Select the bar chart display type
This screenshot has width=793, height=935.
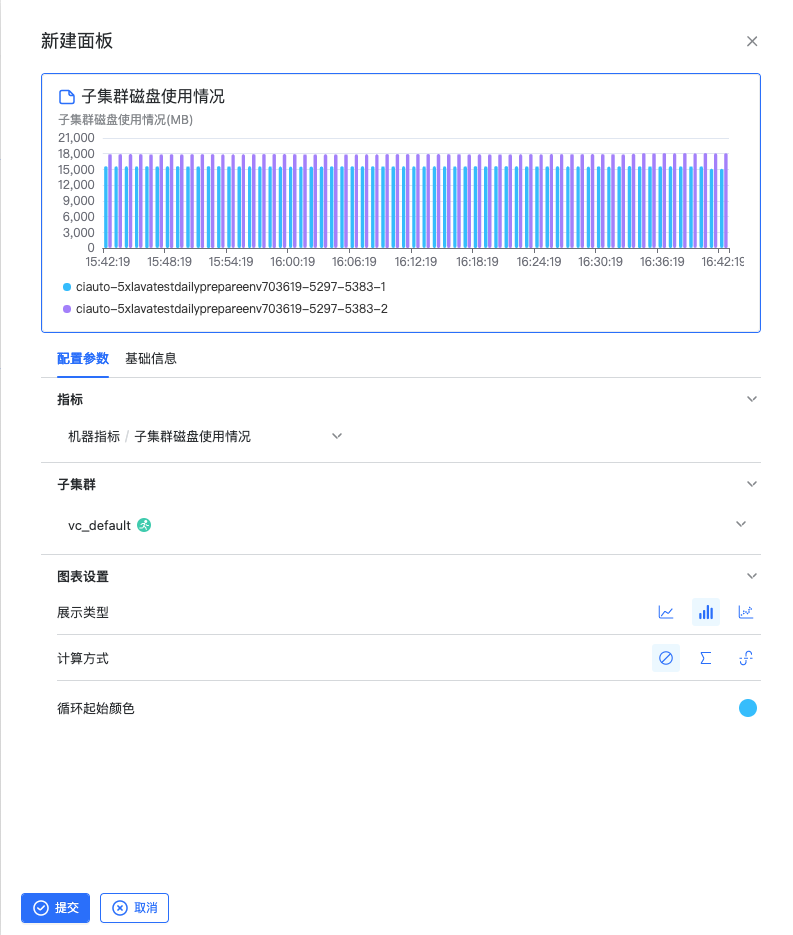click(706, 612)
